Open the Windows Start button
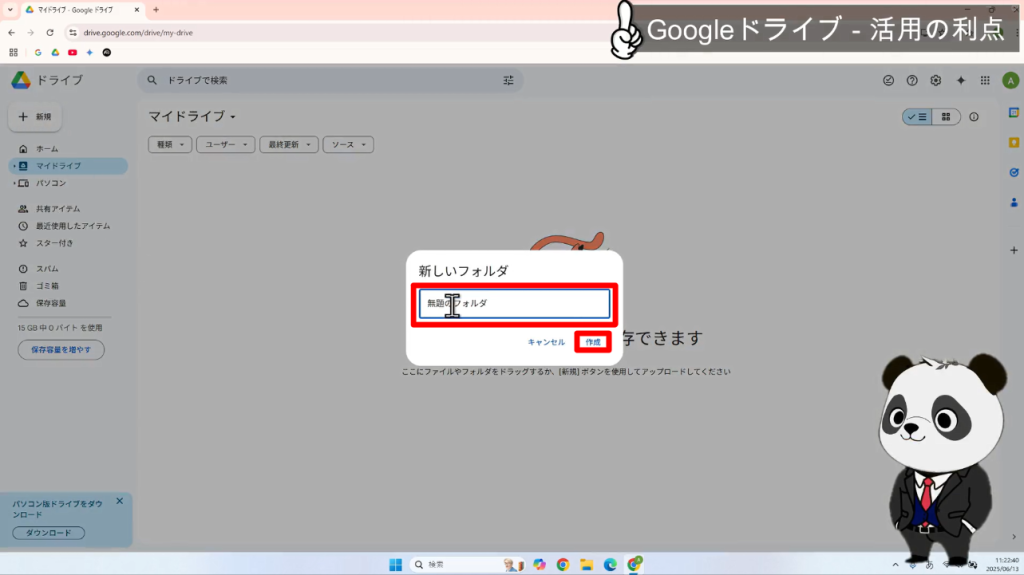Screen dimensions: 1024x575 (395, 565)
